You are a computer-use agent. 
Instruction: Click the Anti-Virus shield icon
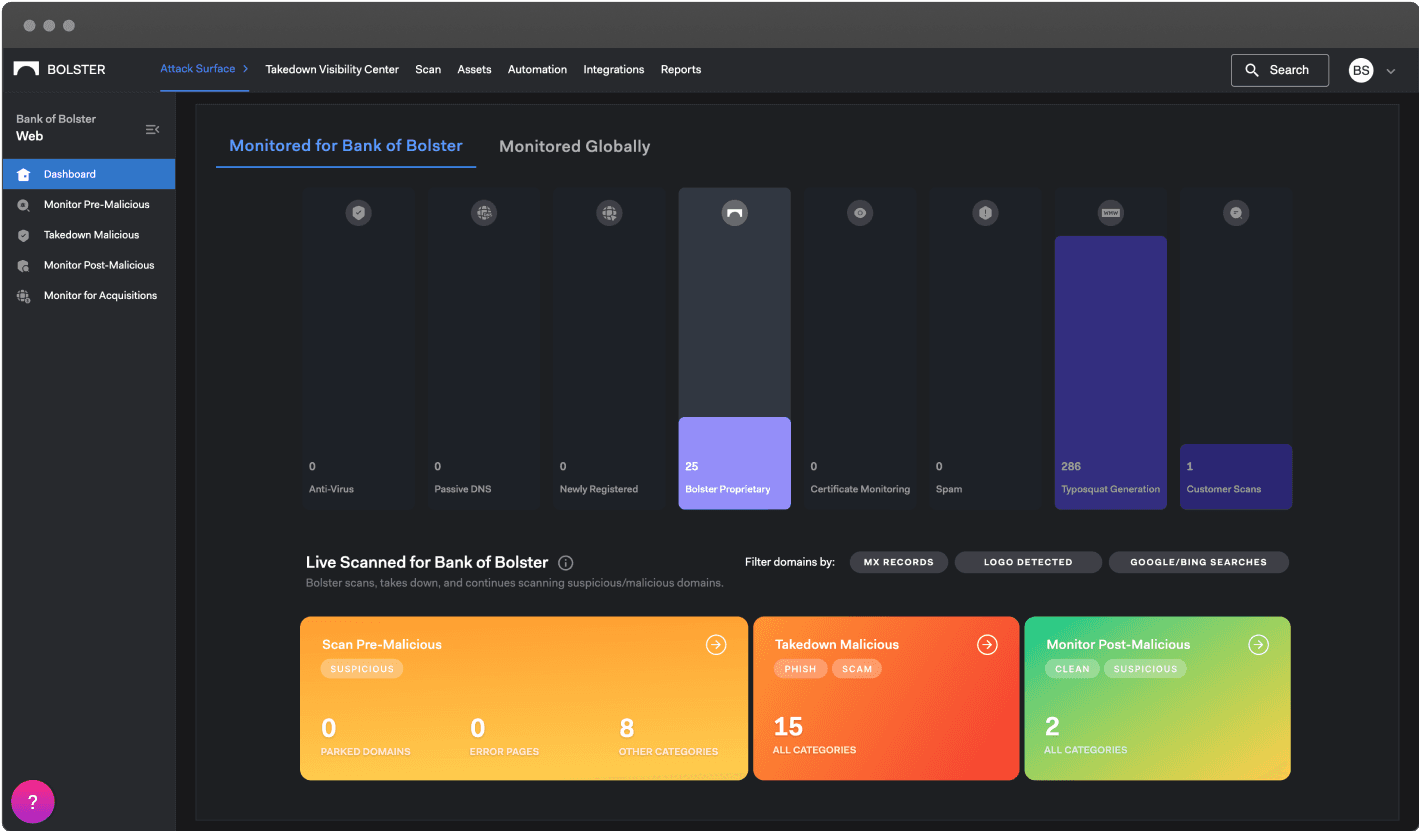point(359,212)
